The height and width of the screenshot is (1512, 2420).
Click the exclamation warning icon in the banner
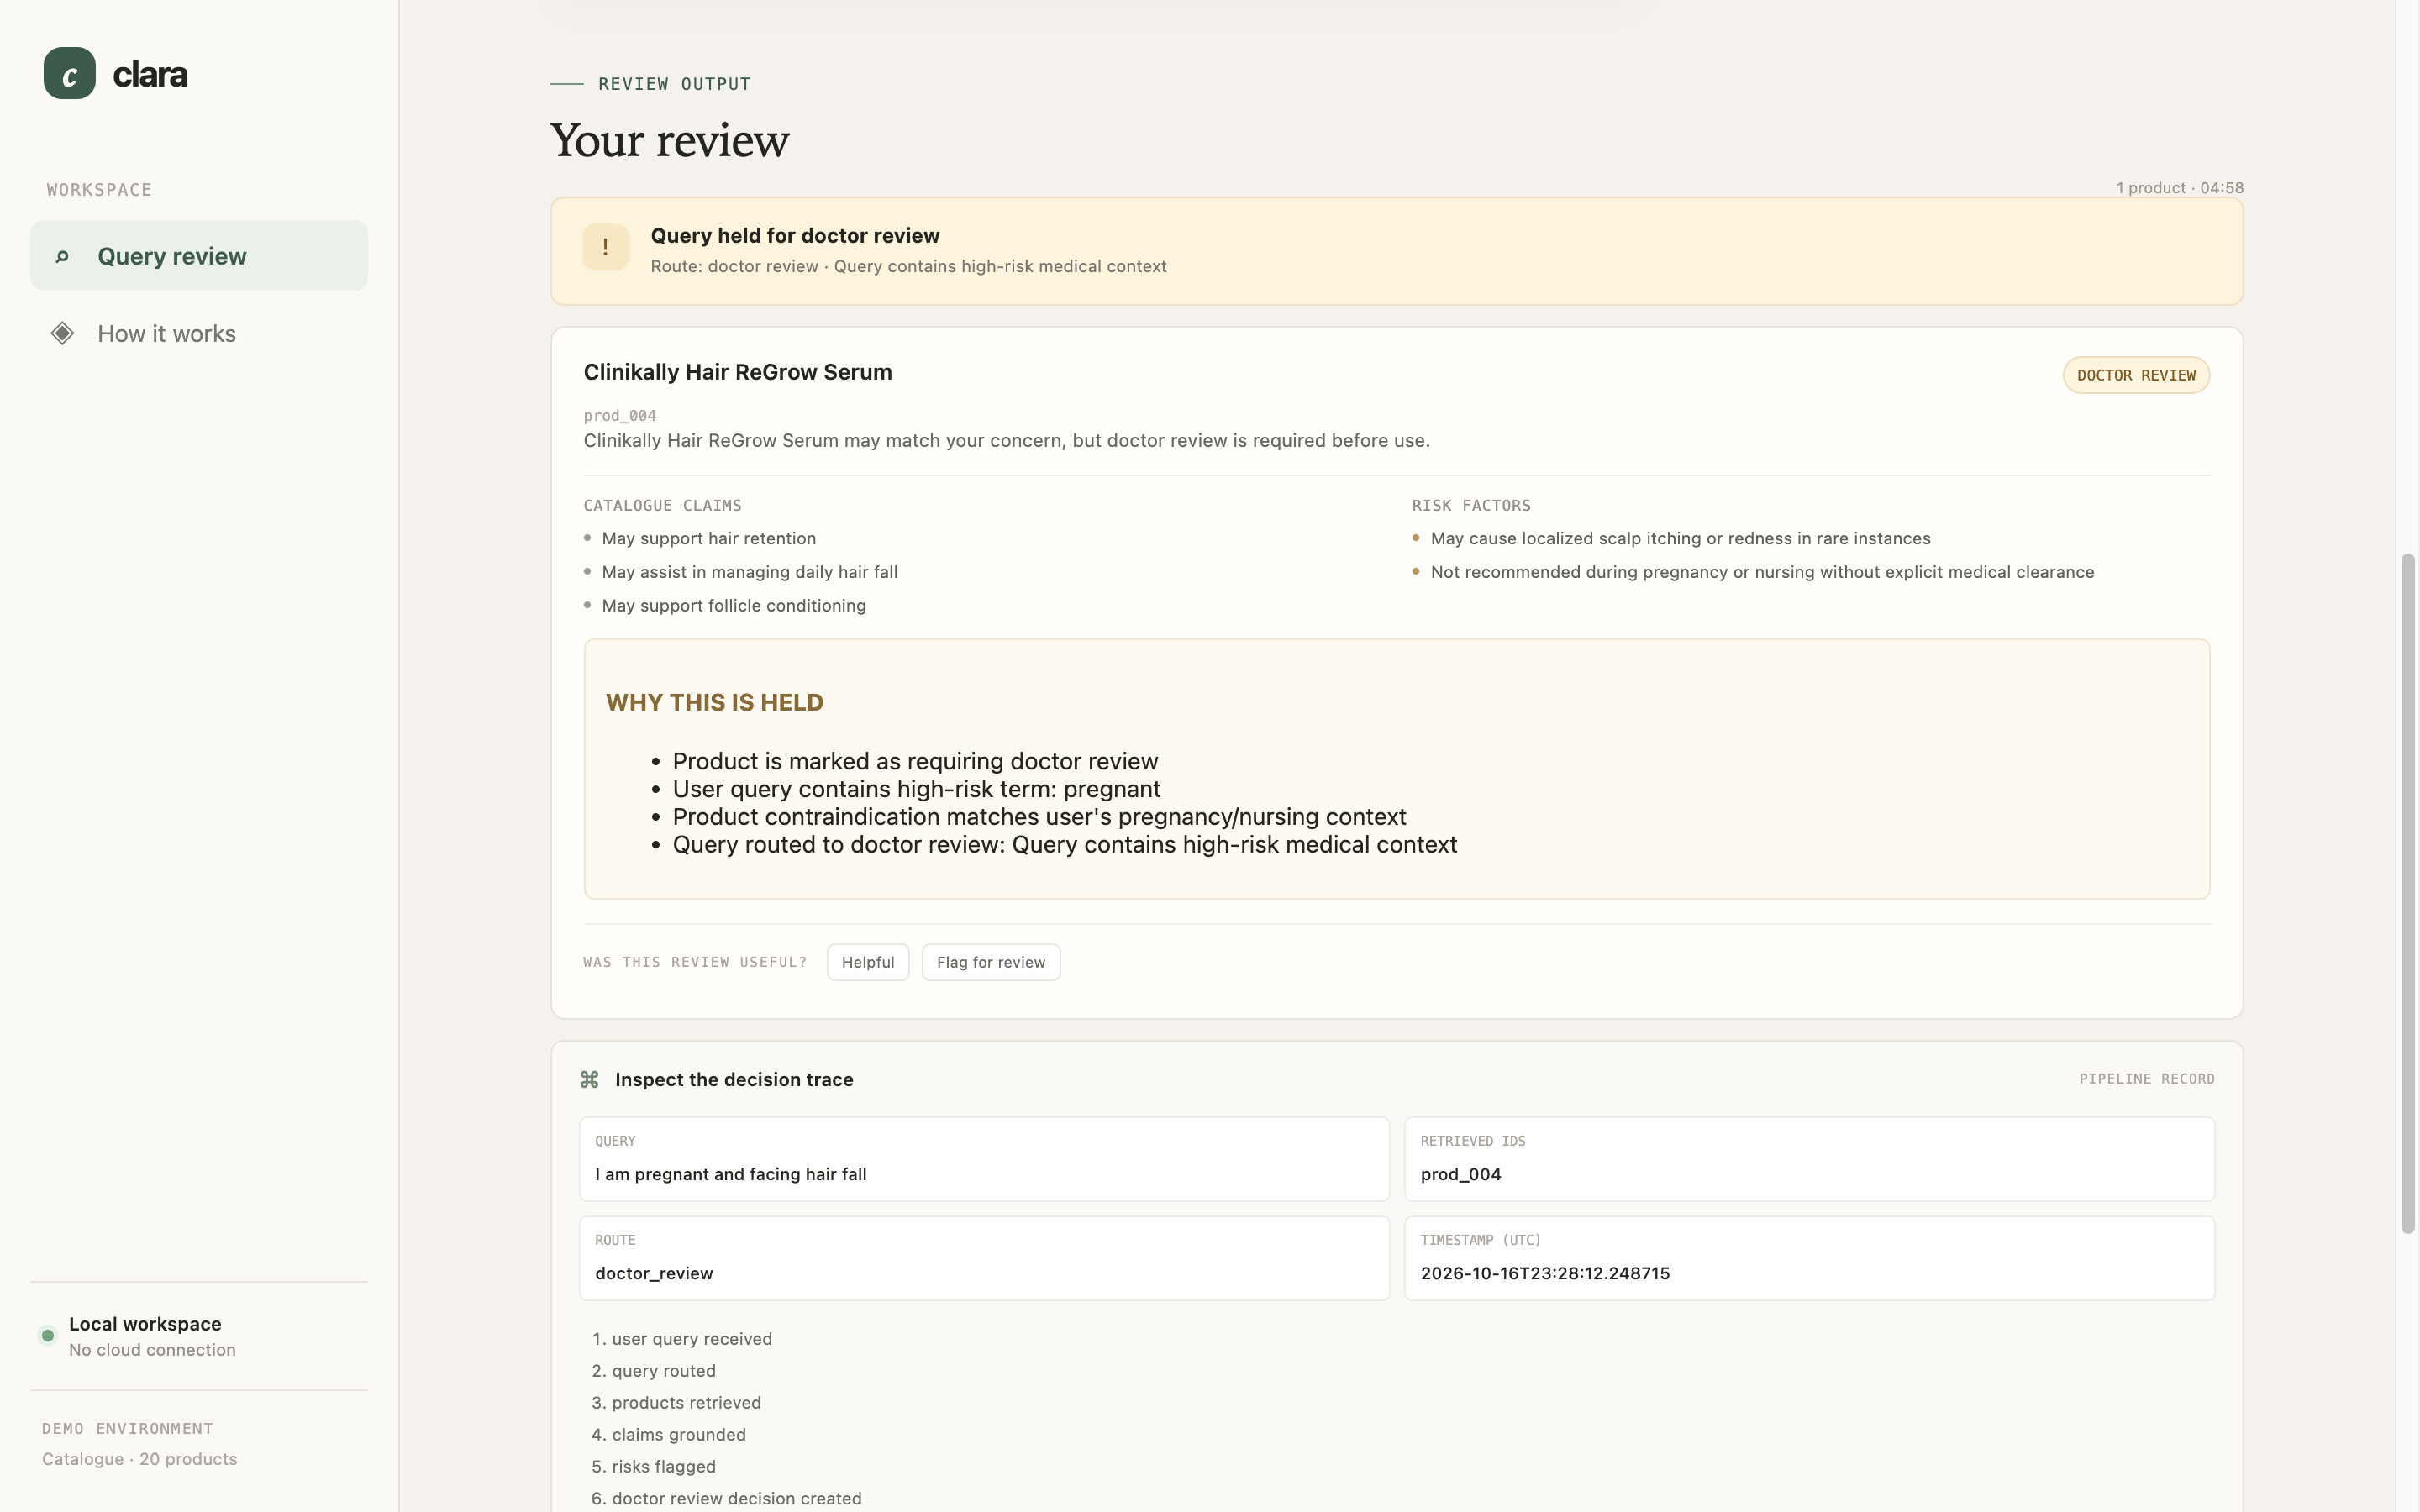[605, 247]
